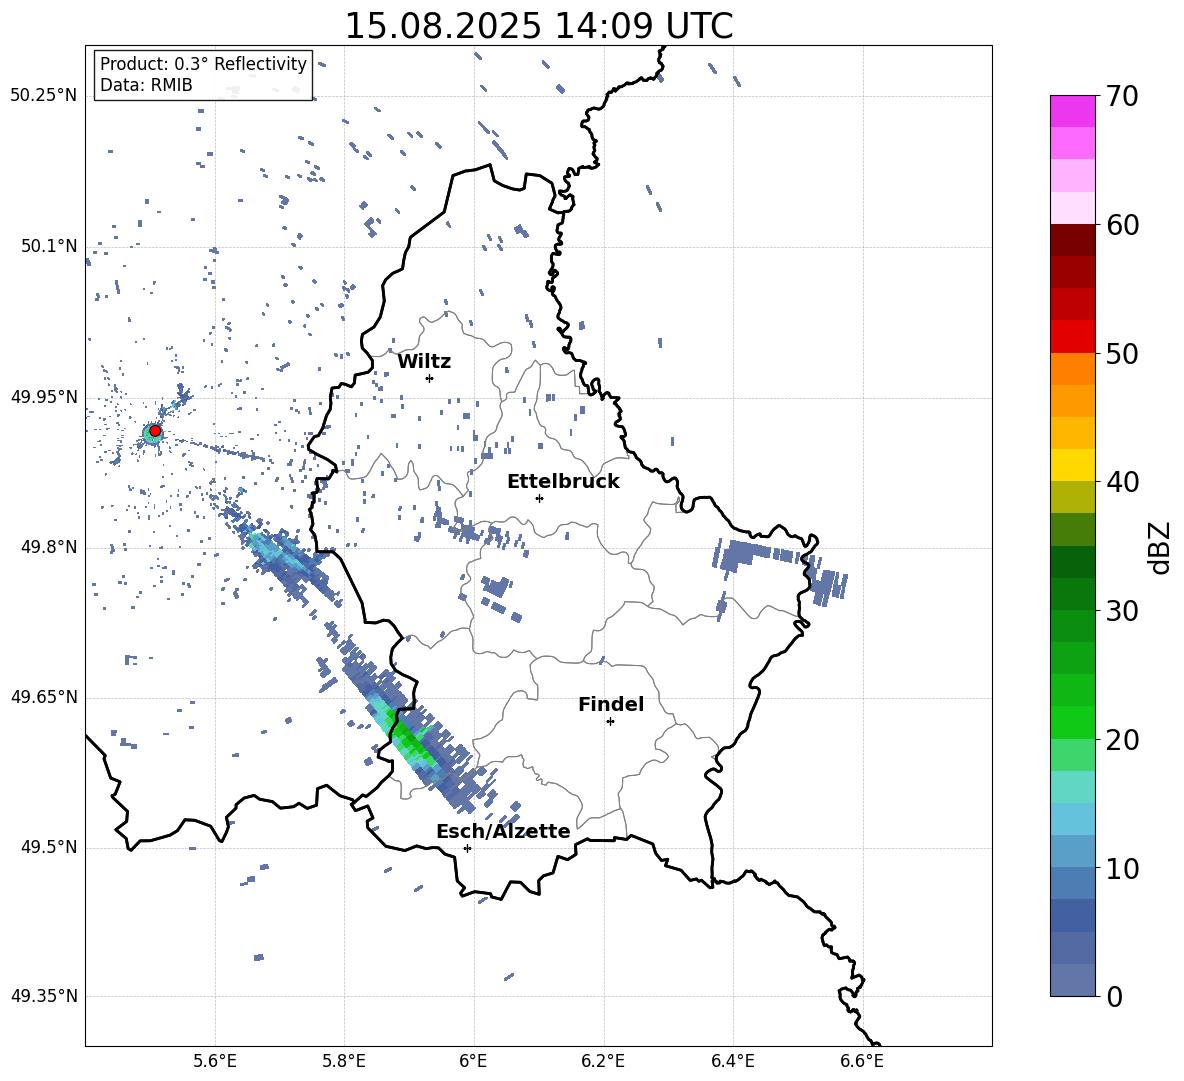The height and width of the screenshot is (1081, 1184).
Task: Click the Ettelbruck station cross marker
Action: coord(539,498)
